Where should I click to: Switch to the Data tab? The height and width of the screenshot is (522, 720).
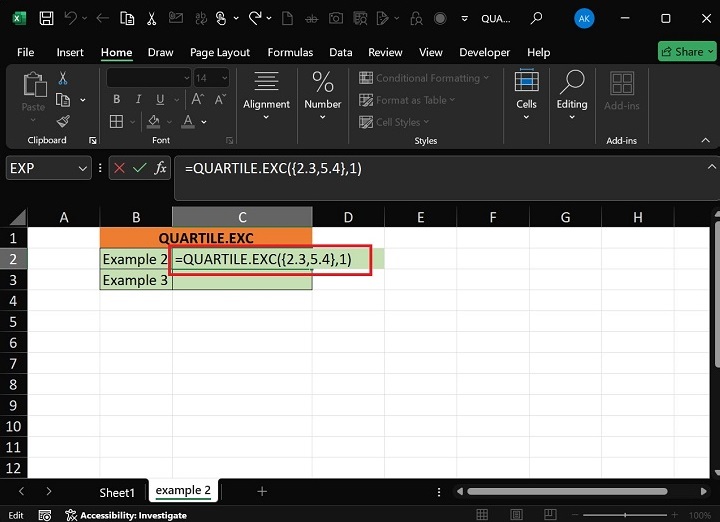coord(341,52)
